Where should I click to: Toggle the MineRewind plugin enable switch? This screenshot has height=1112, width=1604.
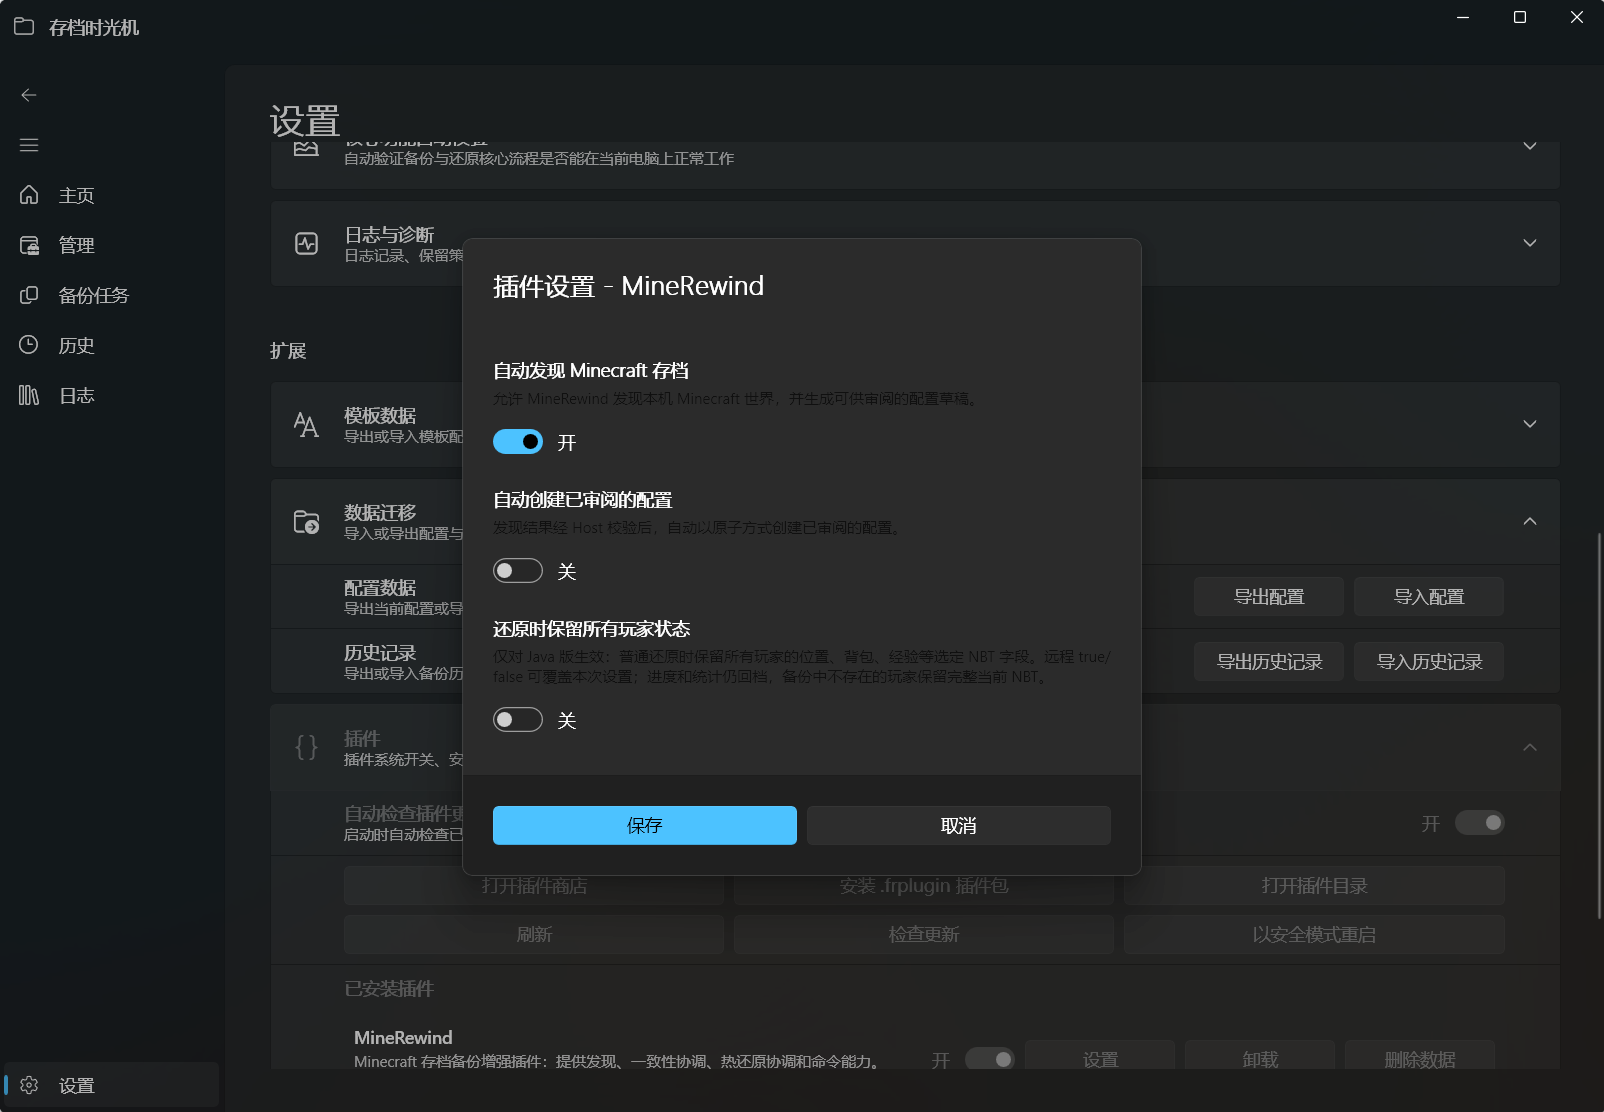990,1059
